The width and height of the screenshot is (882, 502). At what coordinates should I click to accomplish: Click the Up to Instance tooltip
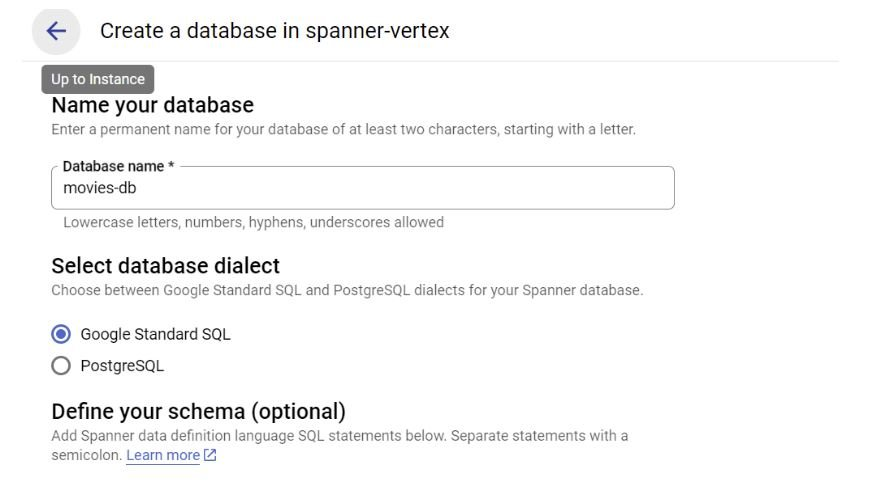98,79
